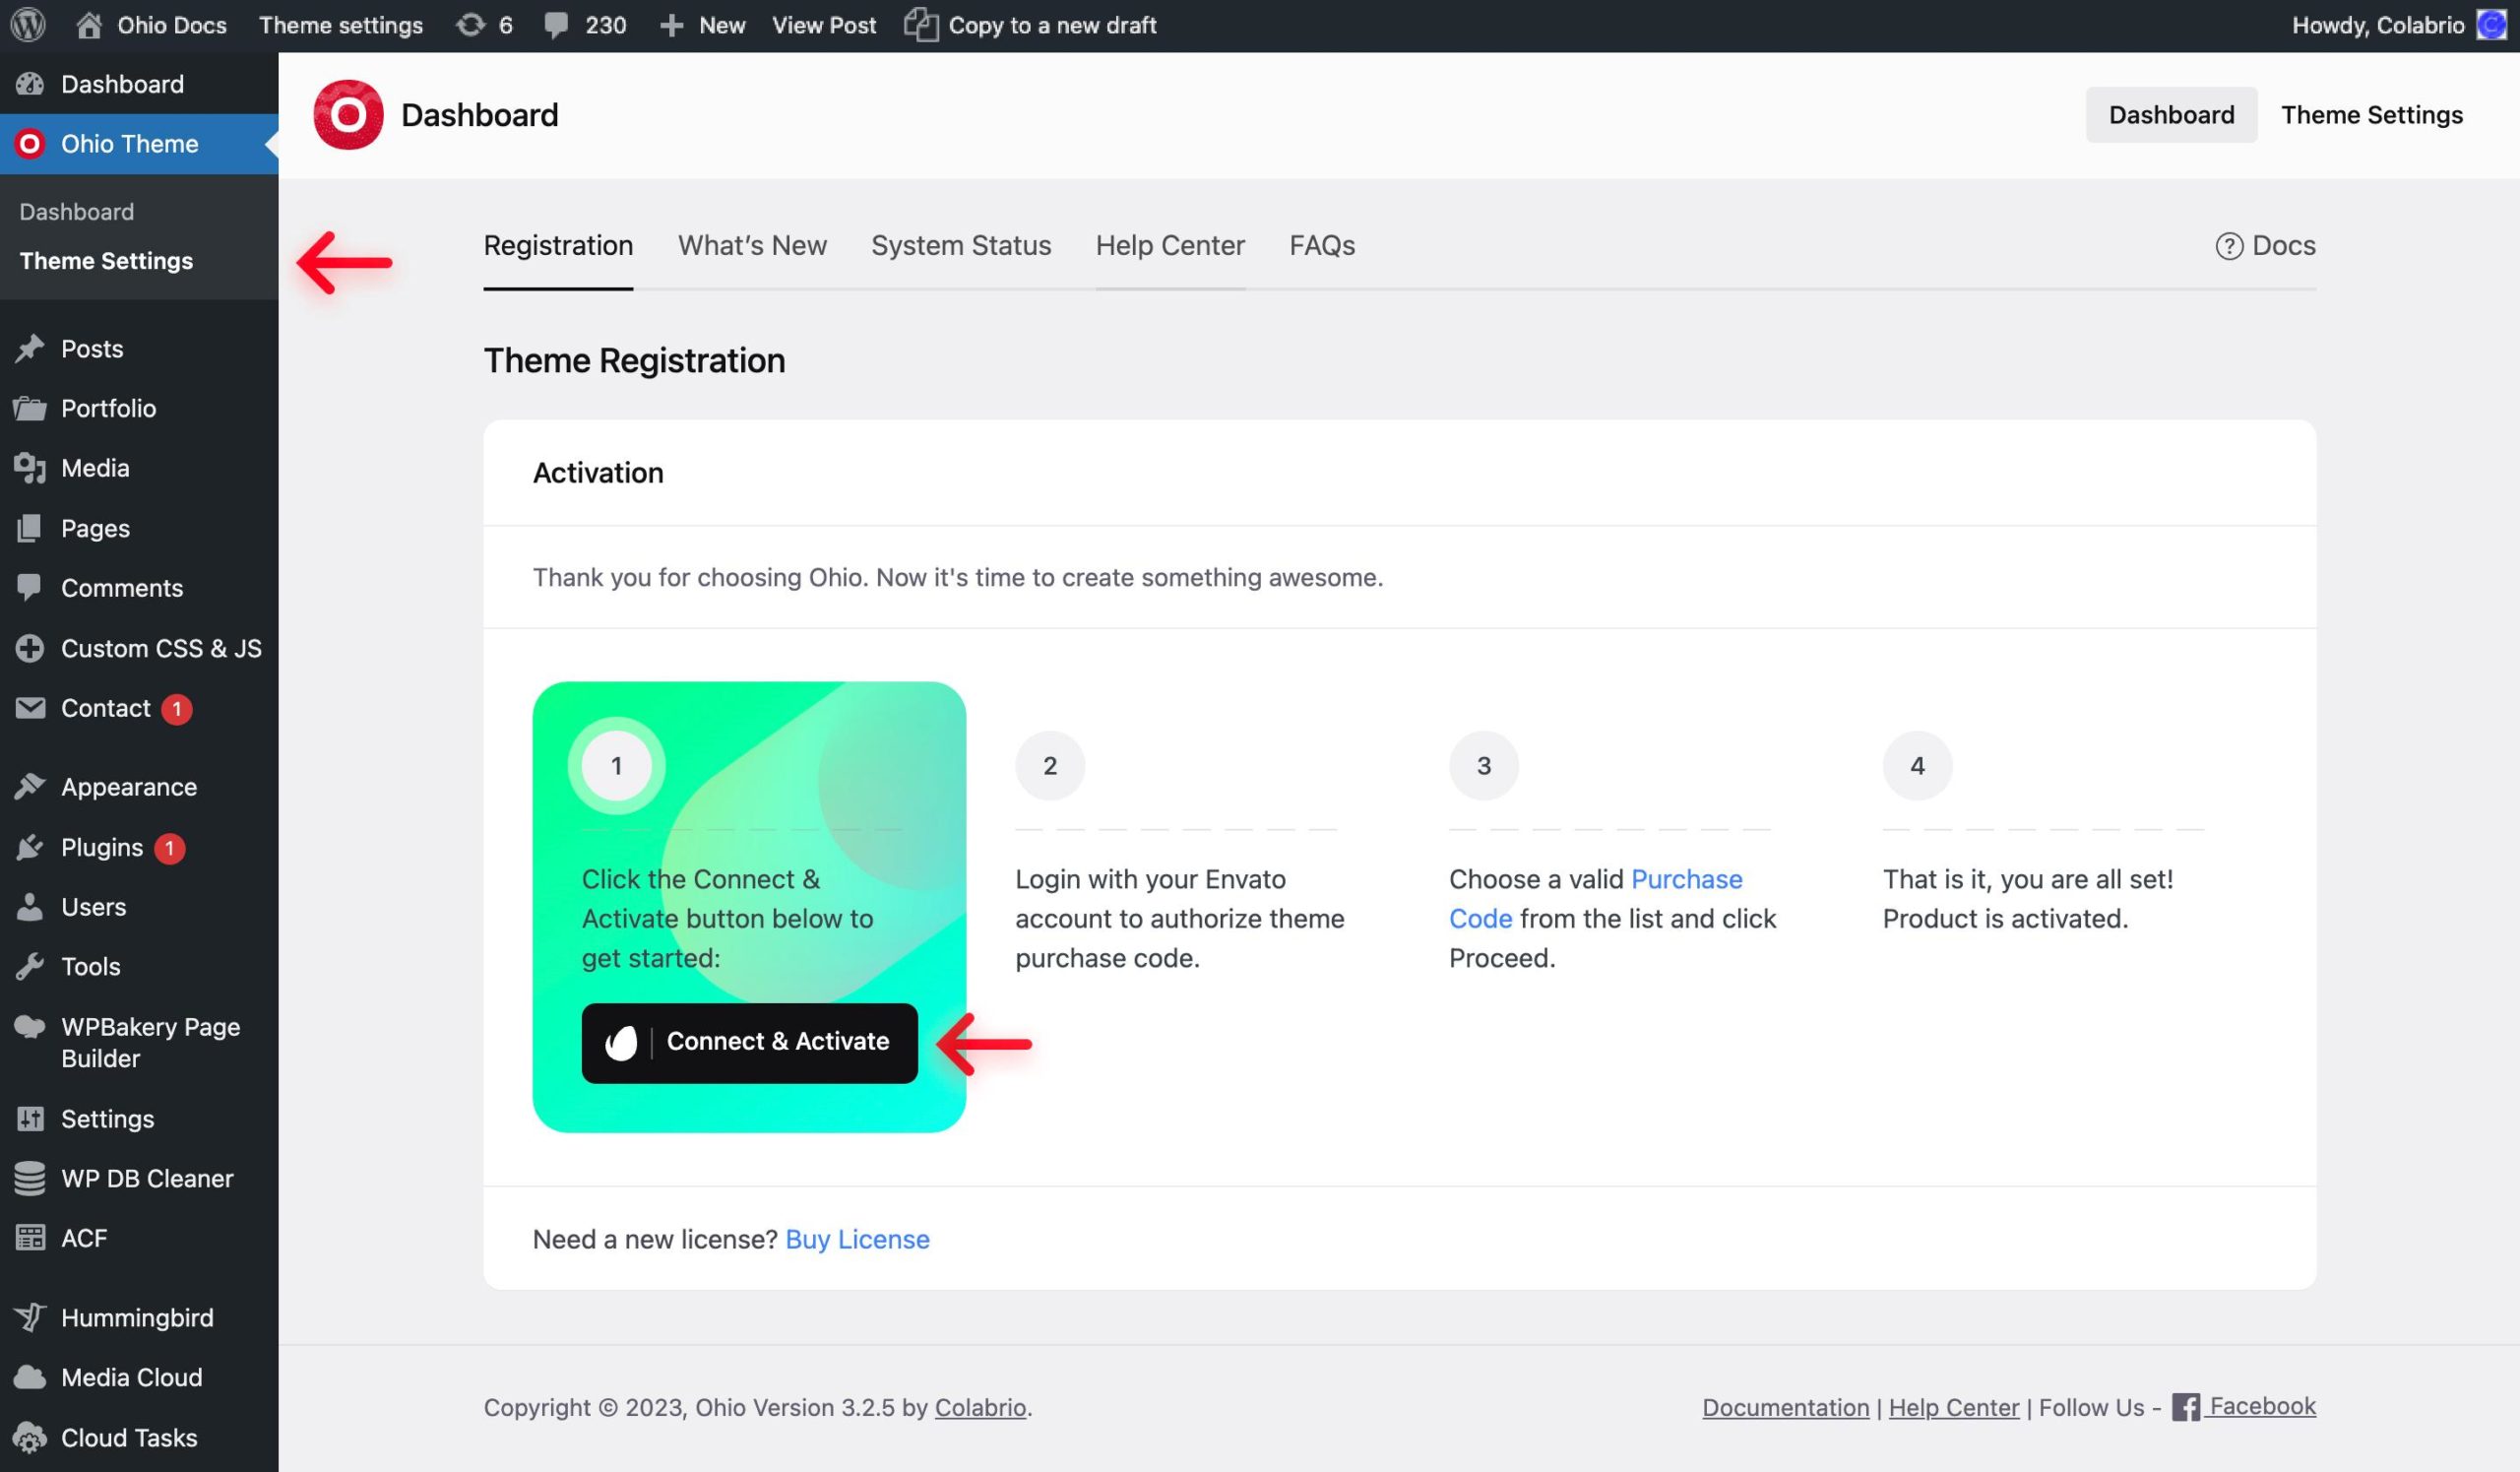This screenshot has width=2520, height=1472.
Task: Click the WordPress logo in admin bar
Action: [x=28, y=25]
